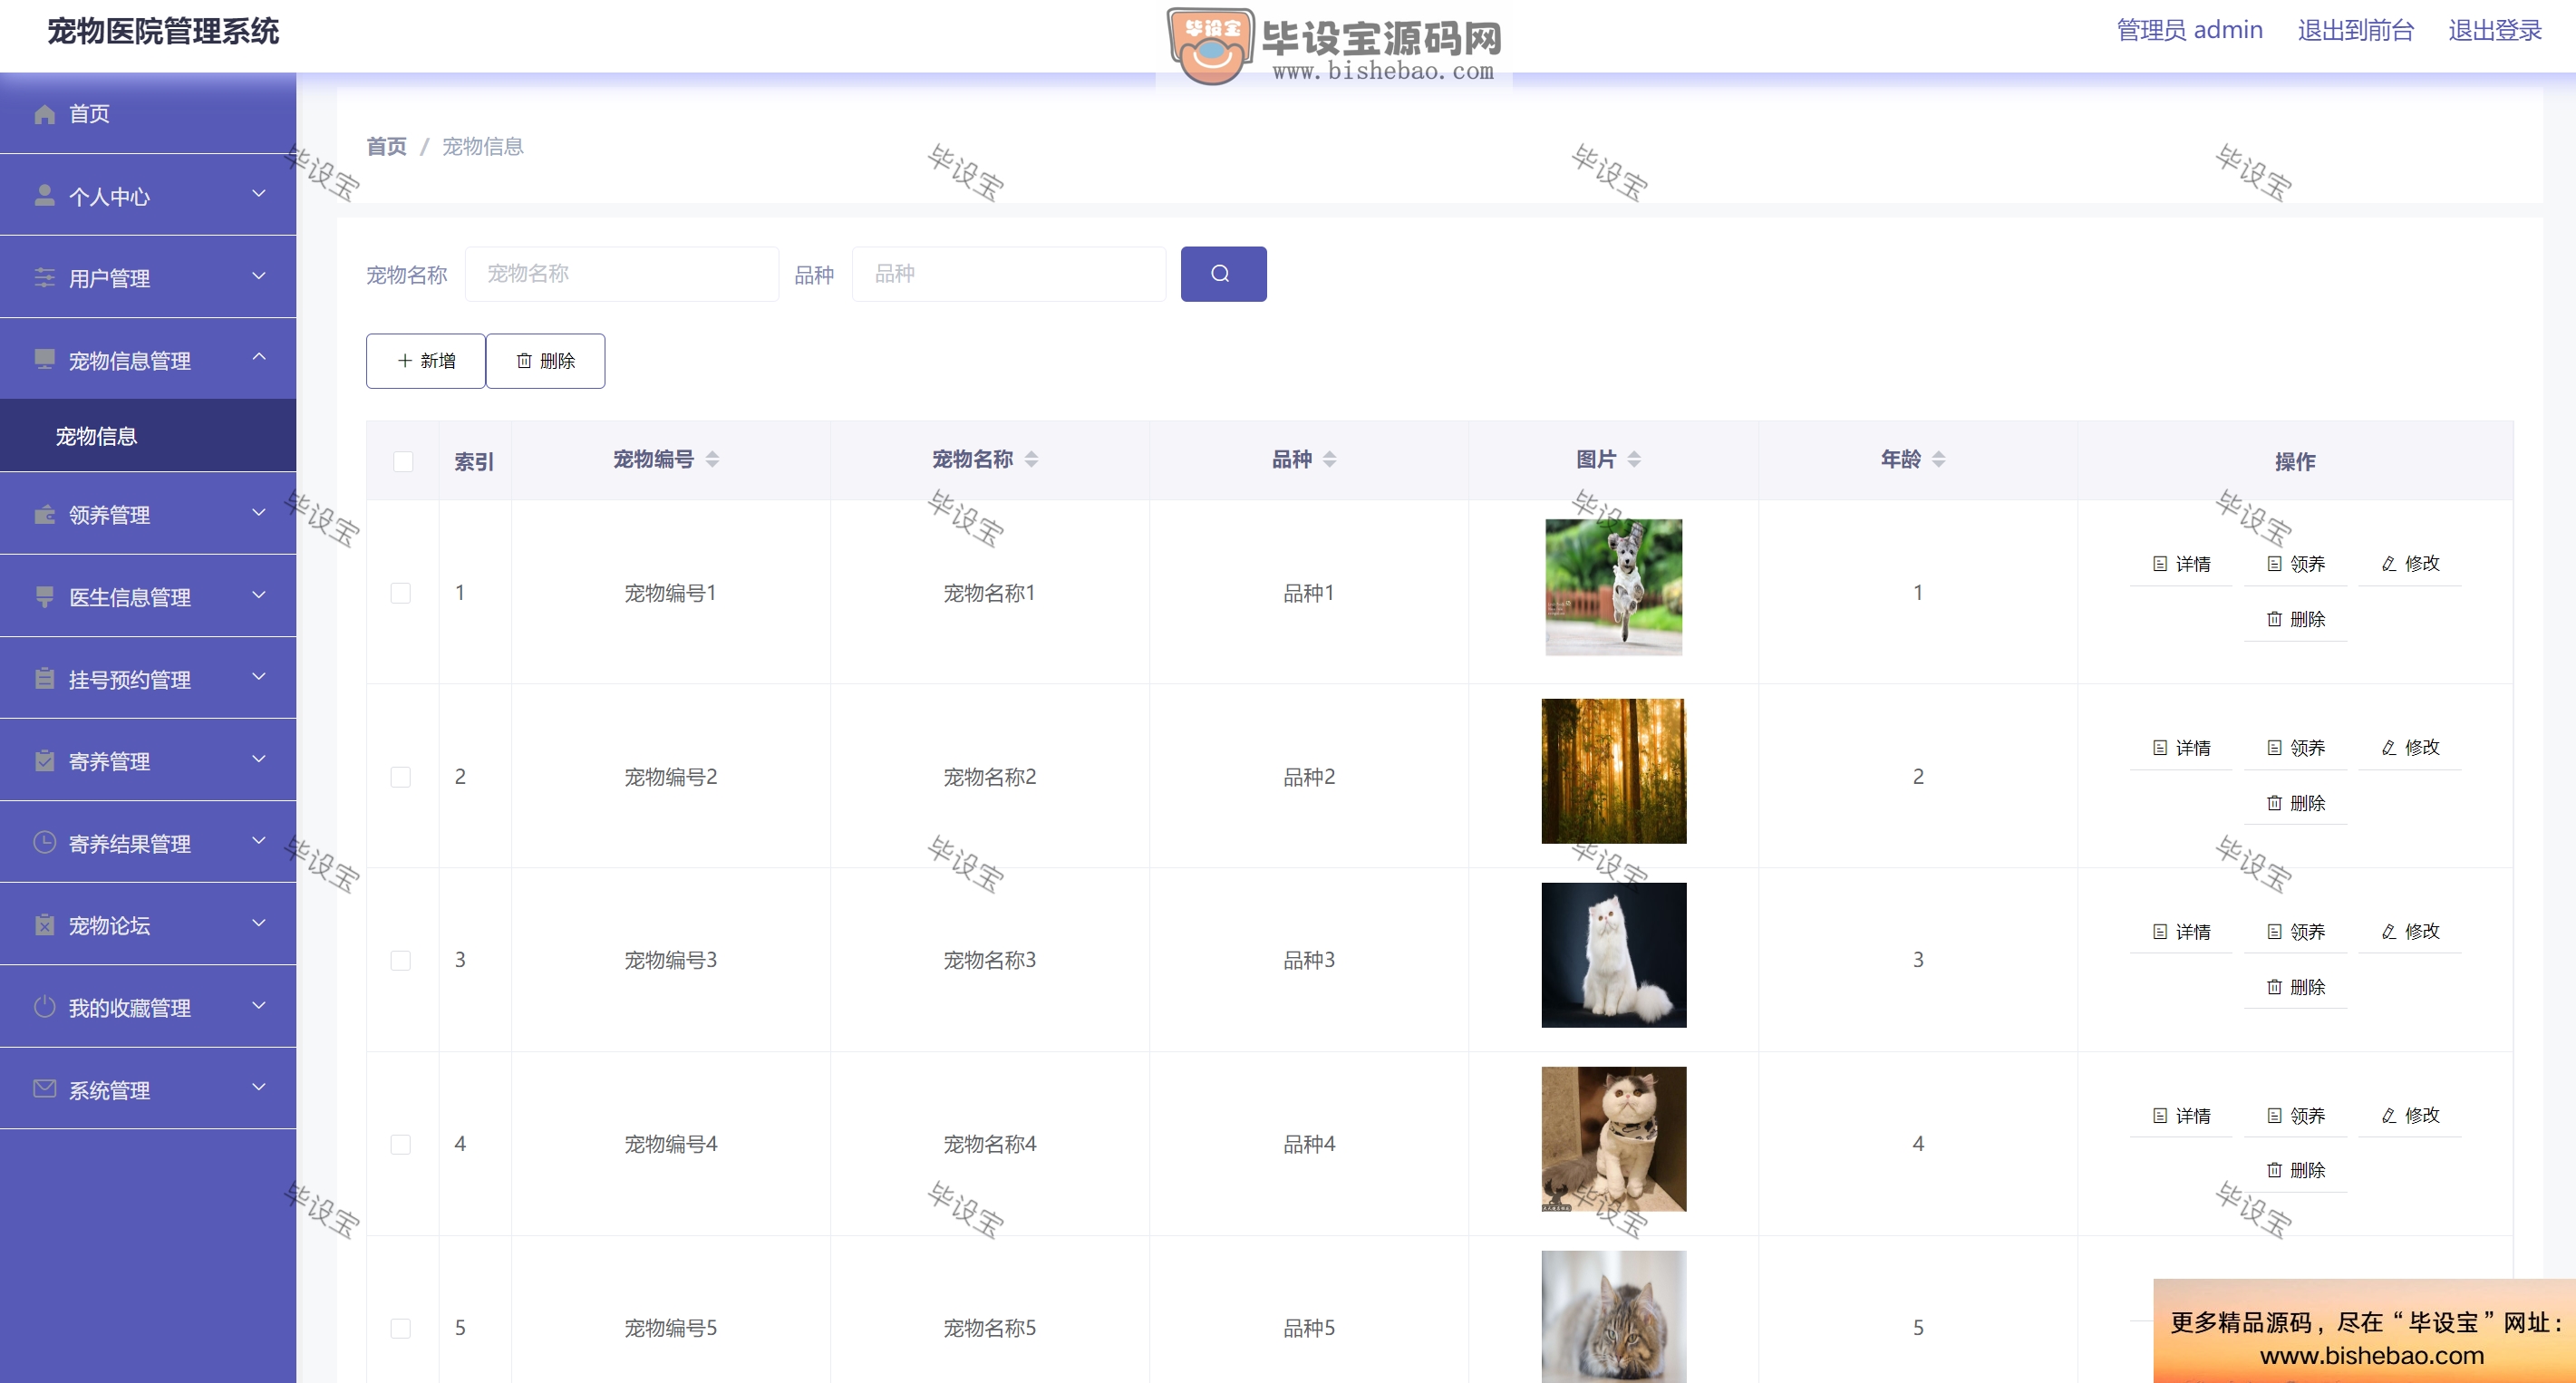Expand the 挂号预约管理 chevron
This screenshot has width=2576, height=1383.
259,677
